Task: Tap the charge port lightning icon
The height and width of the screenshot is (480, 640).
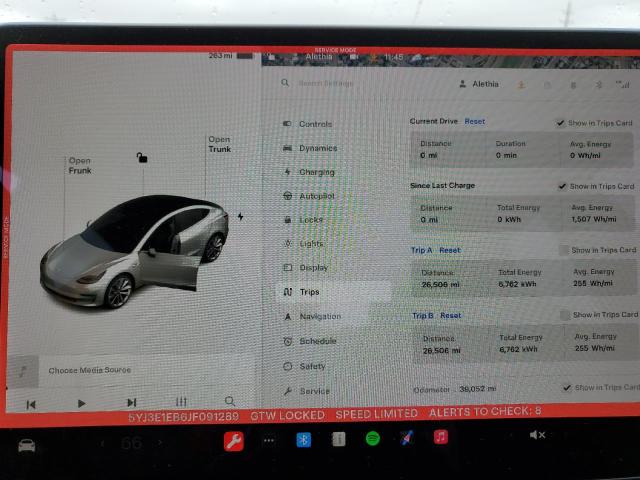Action: tap(241, 217)
